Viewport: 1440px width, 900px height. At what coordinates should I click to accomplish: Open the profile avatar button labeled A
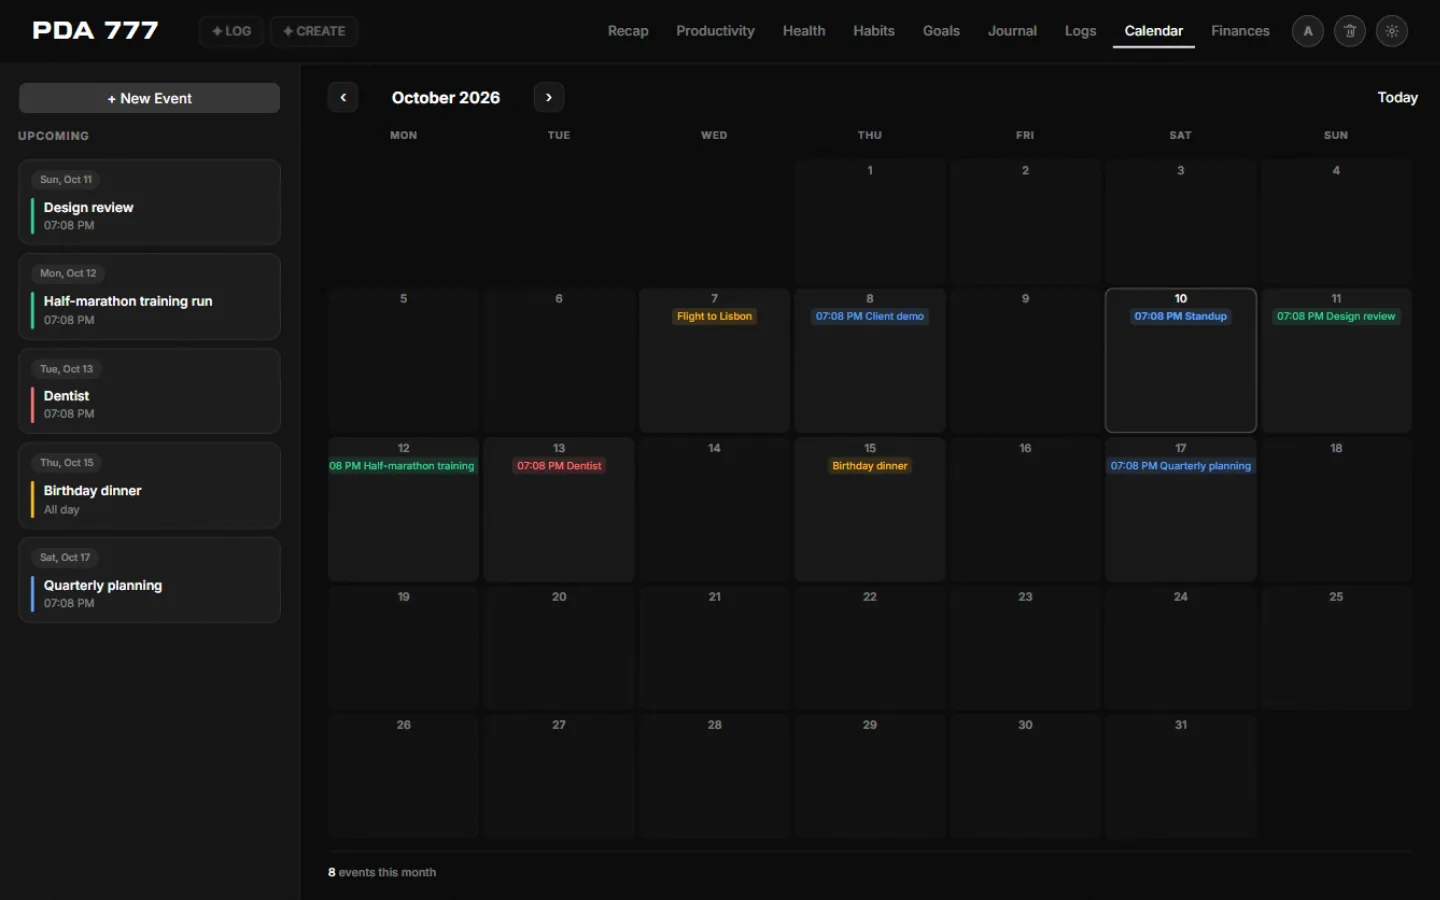(x=1307, y=31)
